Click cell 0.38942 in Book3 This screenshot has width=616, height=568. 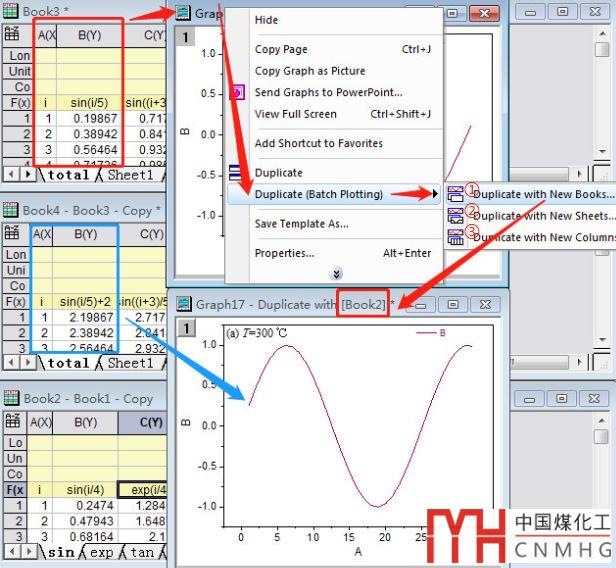pyautogui.click(x=90, y=134)
